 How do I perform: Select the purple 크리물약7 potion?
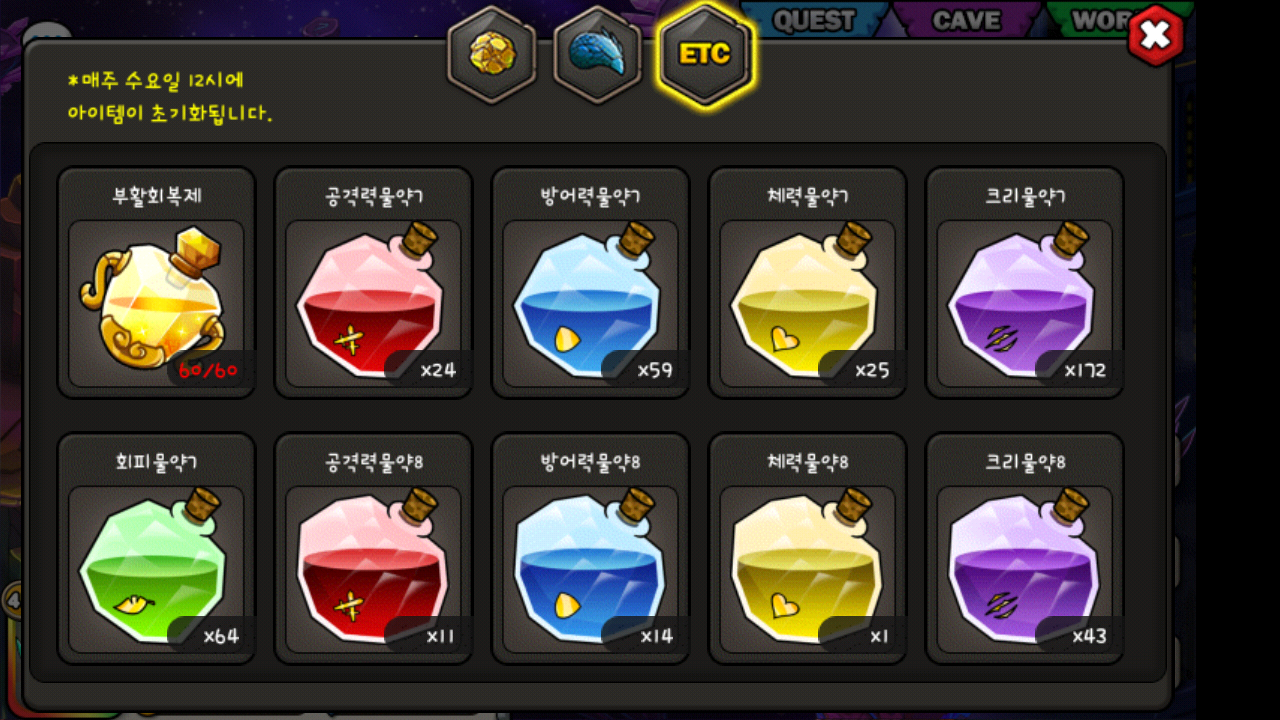[1025, 283]
